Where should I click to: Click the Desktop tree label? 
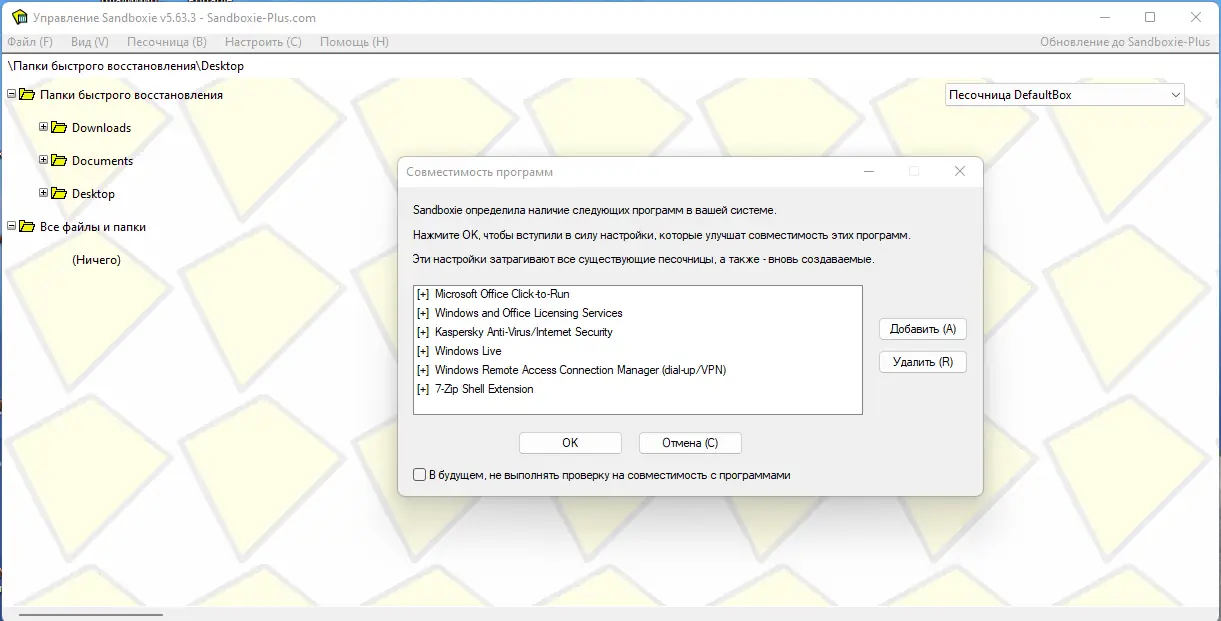(x=93, y=194)
